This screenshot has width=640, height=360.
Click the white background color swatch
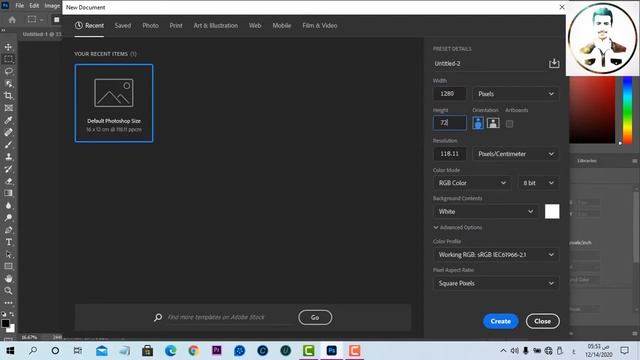(552, 211)
